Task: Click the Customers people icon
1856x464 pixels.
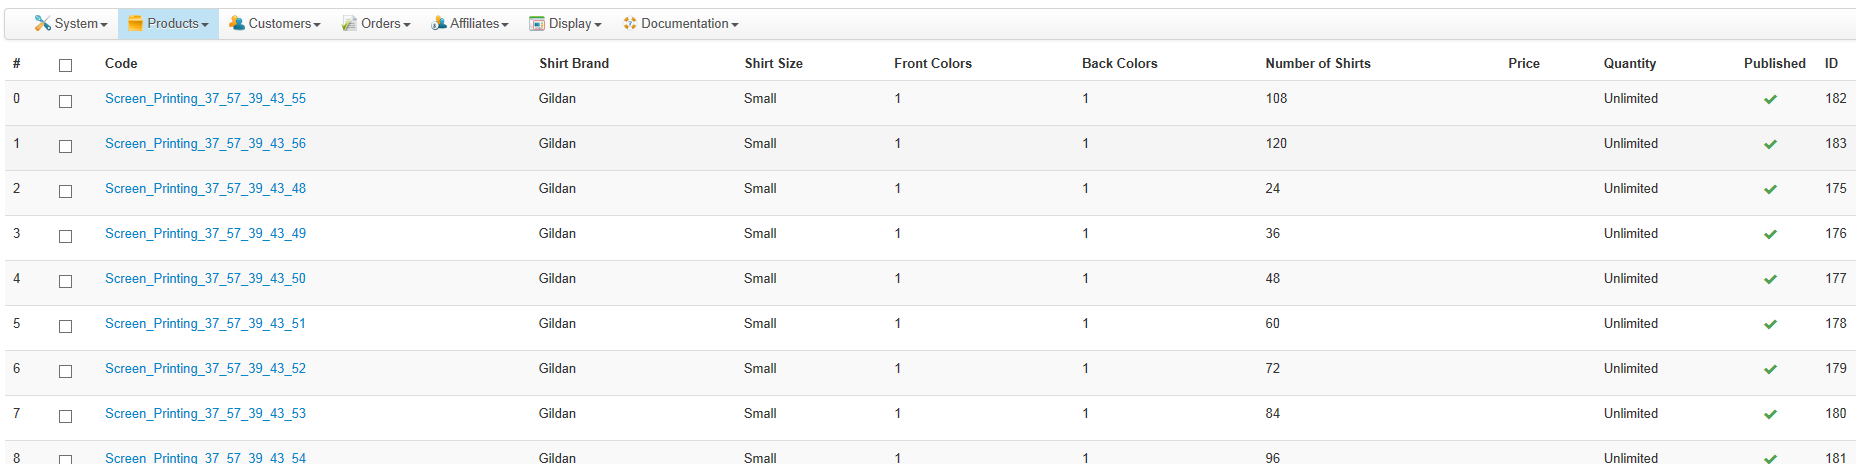Action: click(237, 23)
